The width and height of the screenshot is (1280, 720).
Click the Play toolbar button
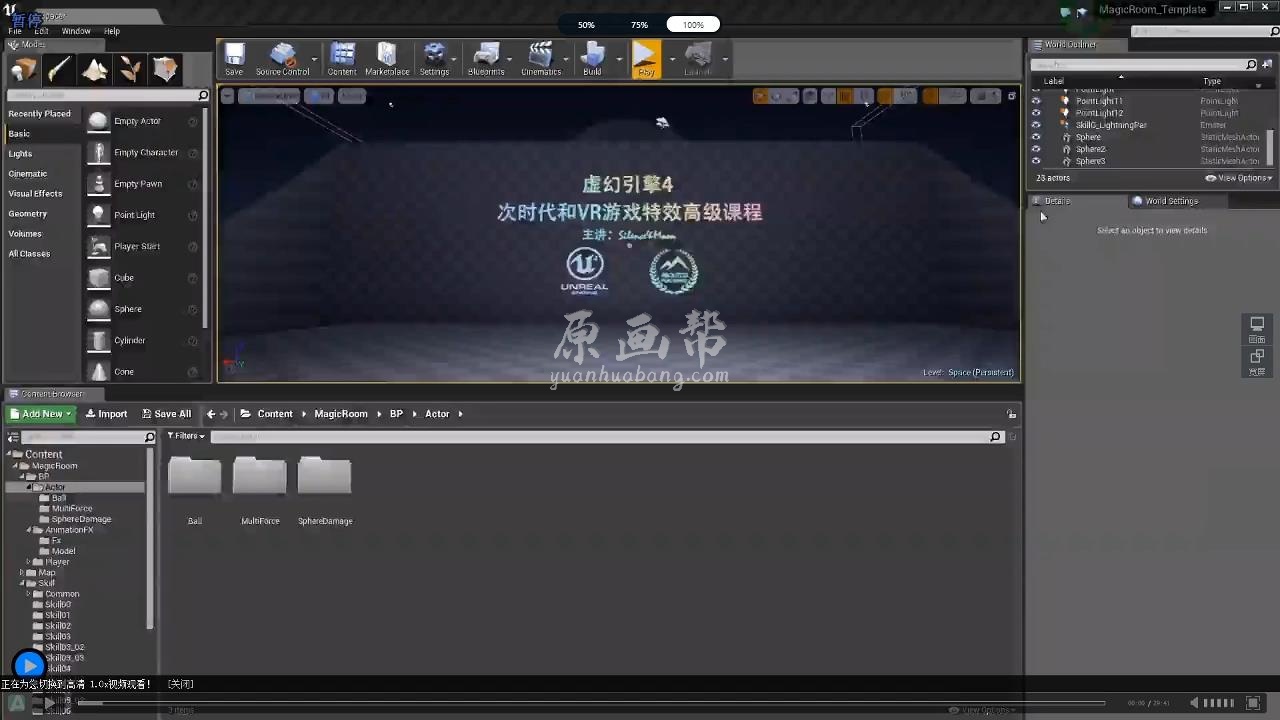646,58
